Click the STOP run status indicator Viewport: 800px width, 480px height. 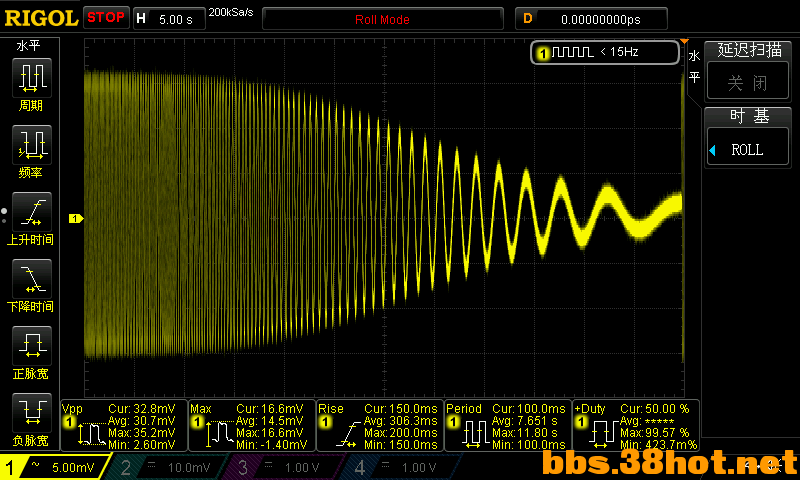pos(106,17)
